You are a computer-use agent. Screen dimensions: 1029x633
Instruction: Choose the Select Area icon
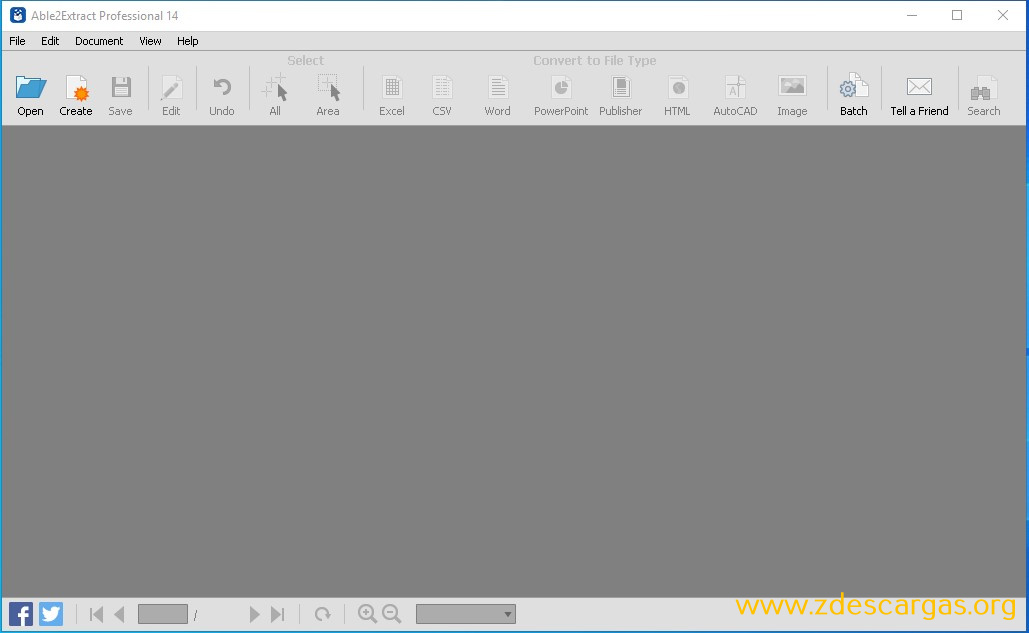328,88
